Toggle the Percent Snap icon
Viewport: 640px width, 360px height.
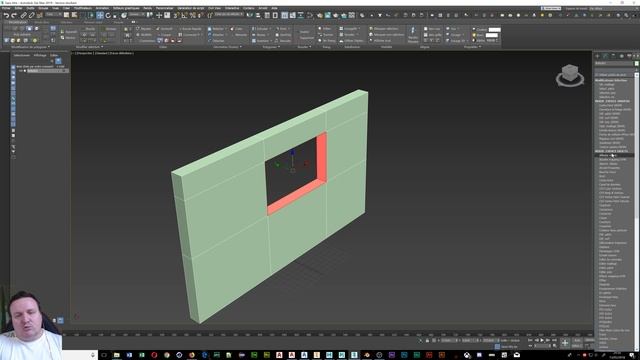pyautogui.click(x=192, y=15)
